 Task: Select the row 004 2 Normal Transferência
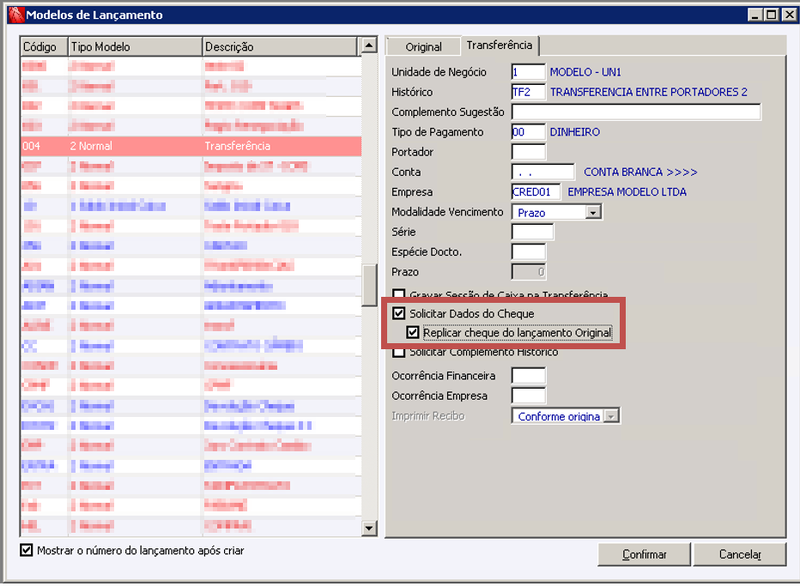tap(191, 146)
